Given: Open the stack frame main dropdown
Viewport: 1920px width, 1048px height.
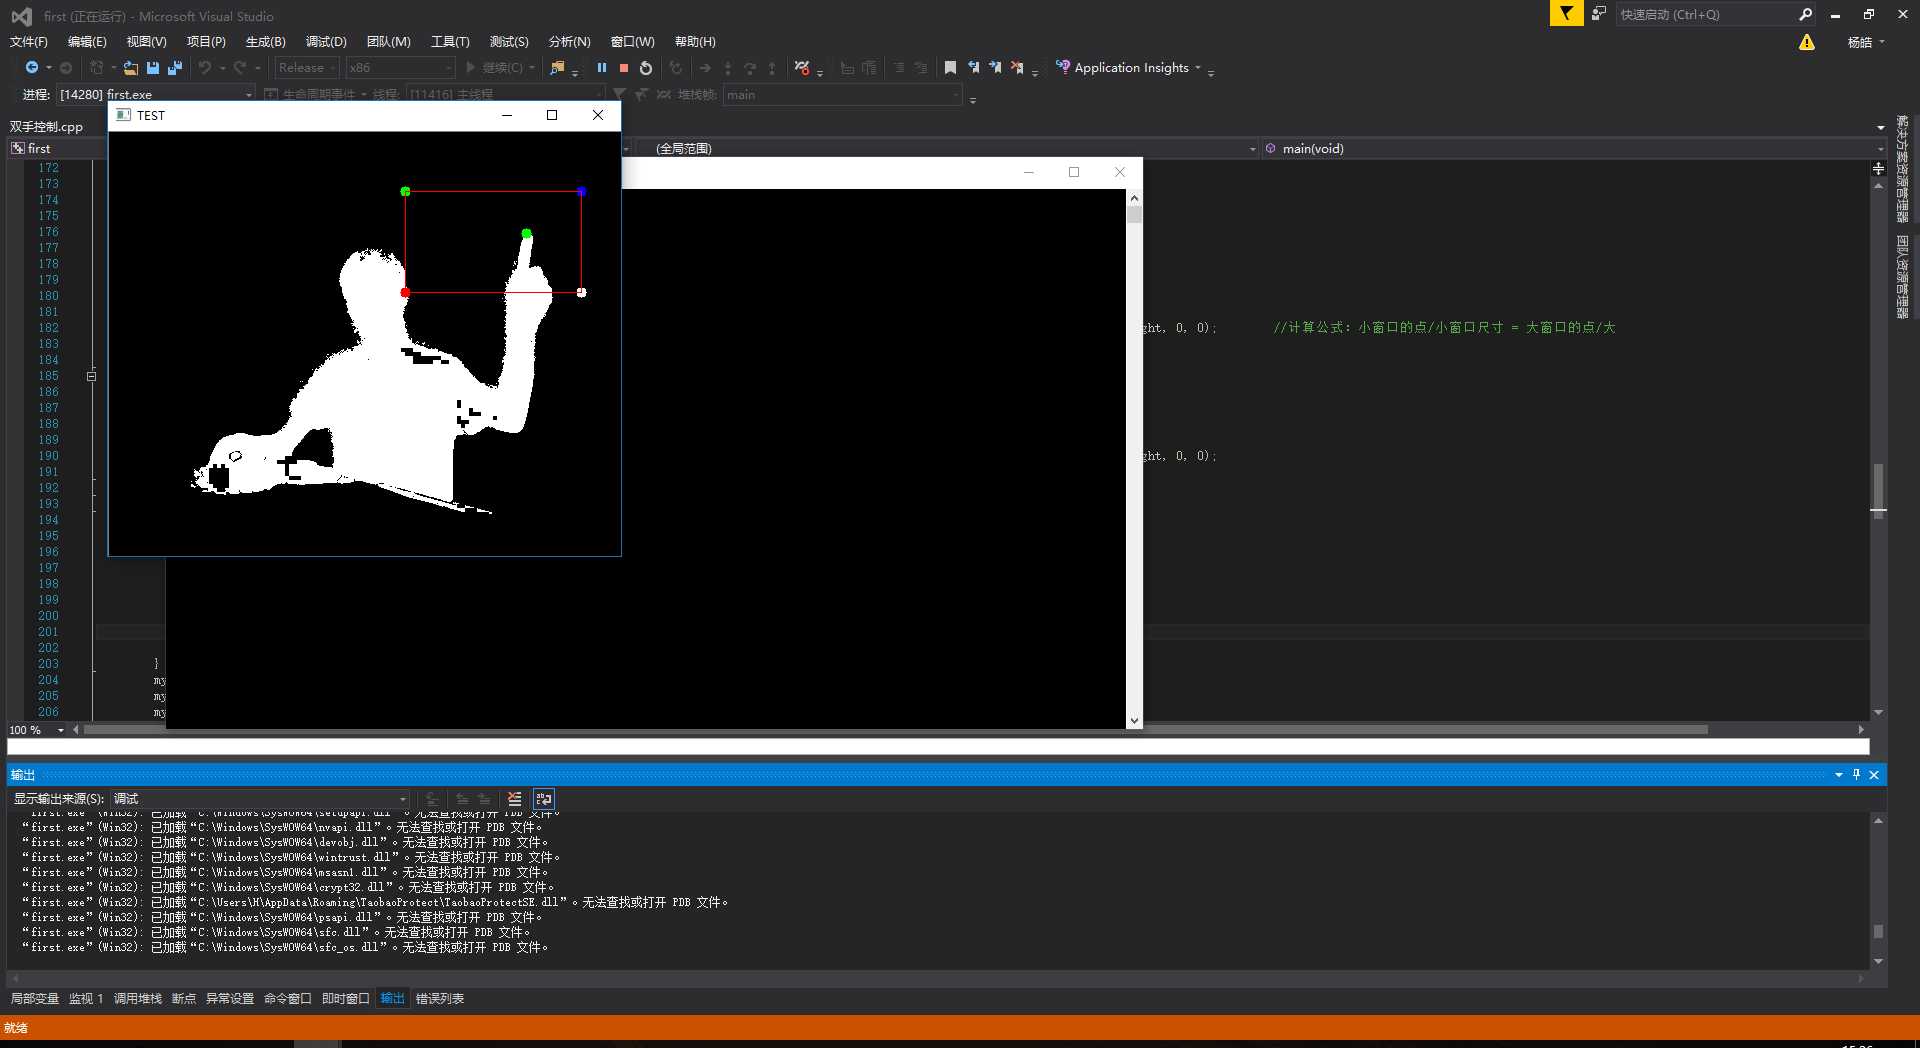Looking at the screenshot, I should point(843,95).
